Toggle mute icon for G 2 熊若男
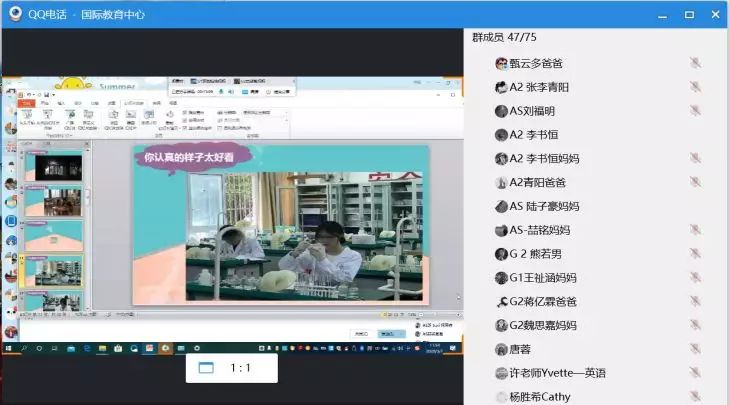 [x=695, y=253]
